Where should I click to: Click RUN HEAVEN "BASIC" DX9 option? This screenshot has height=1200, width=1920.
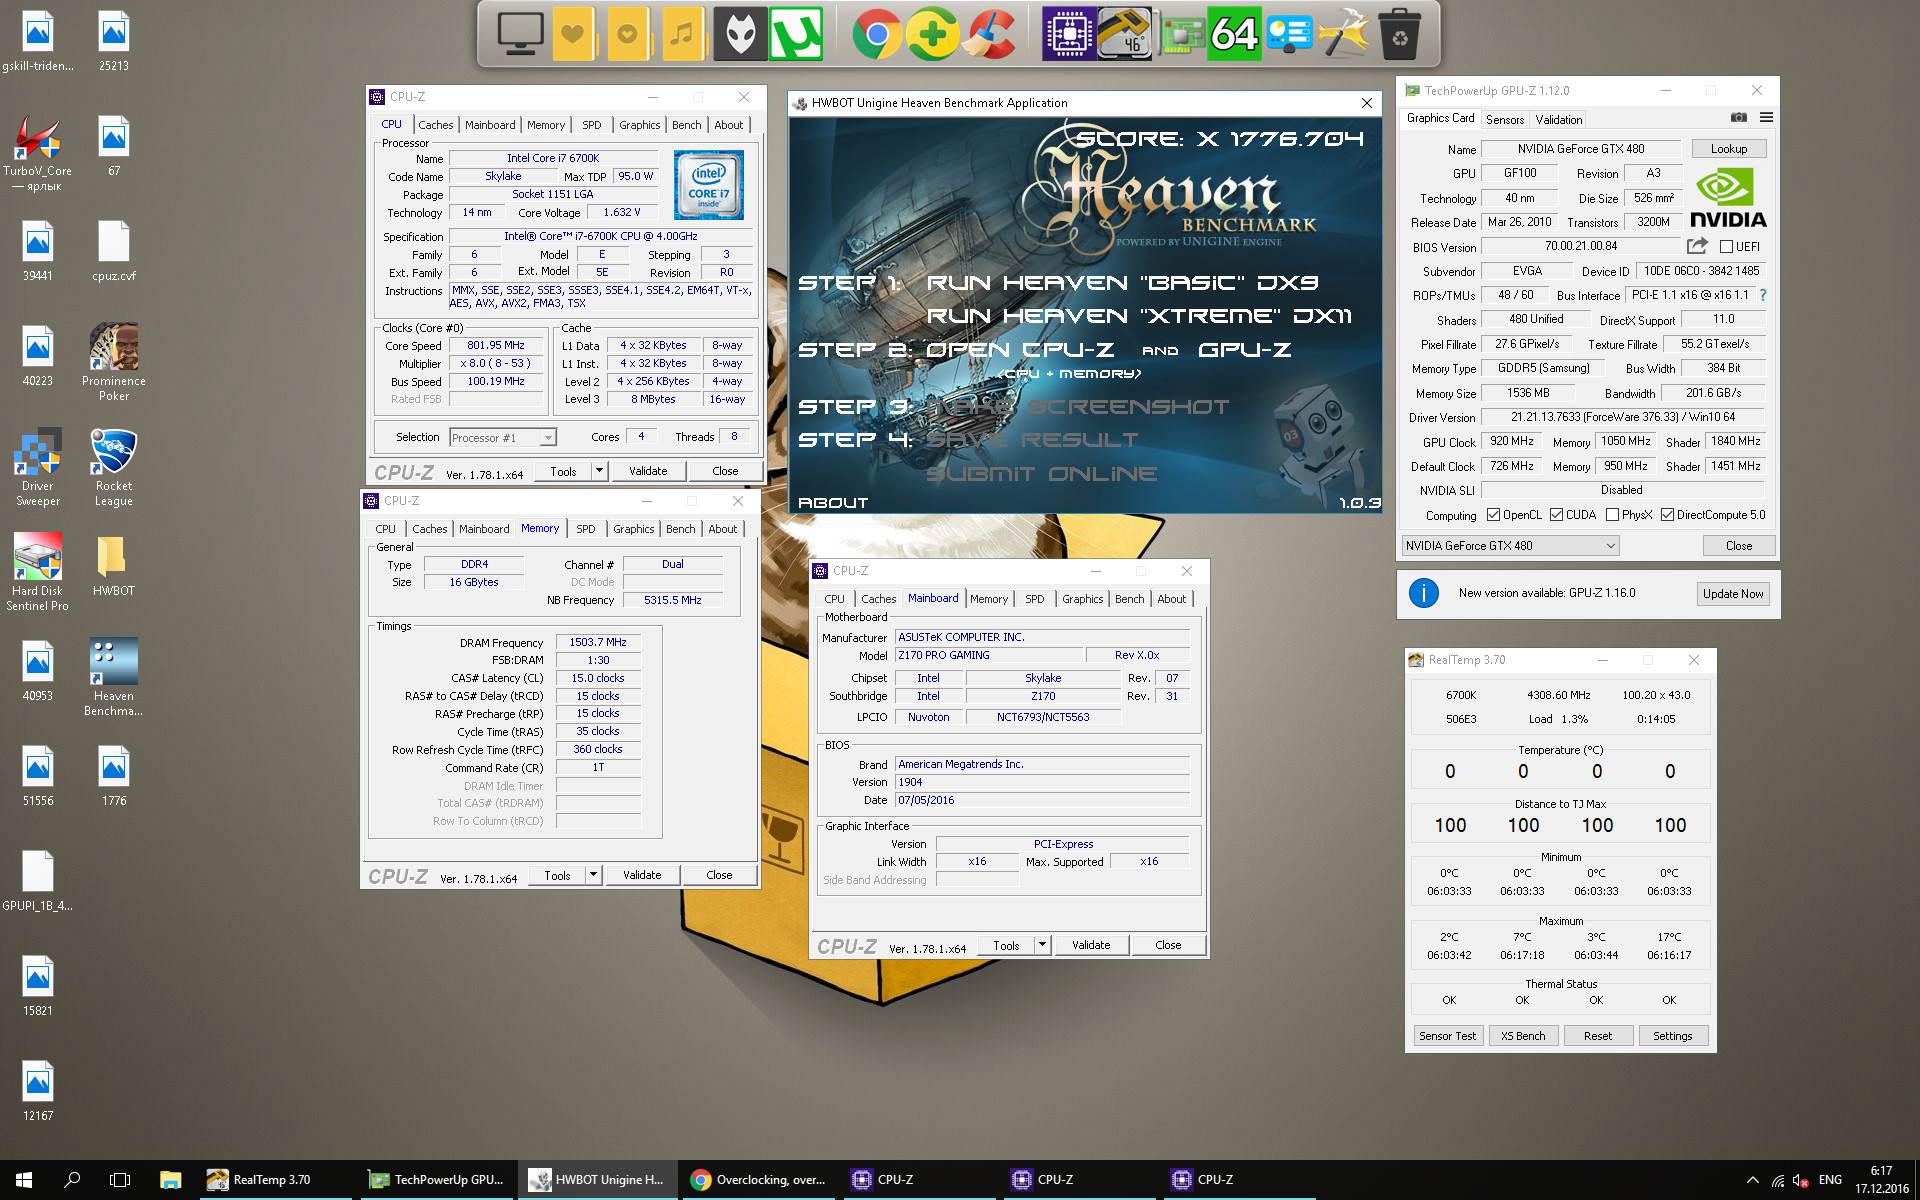[x=1123, y=283]
